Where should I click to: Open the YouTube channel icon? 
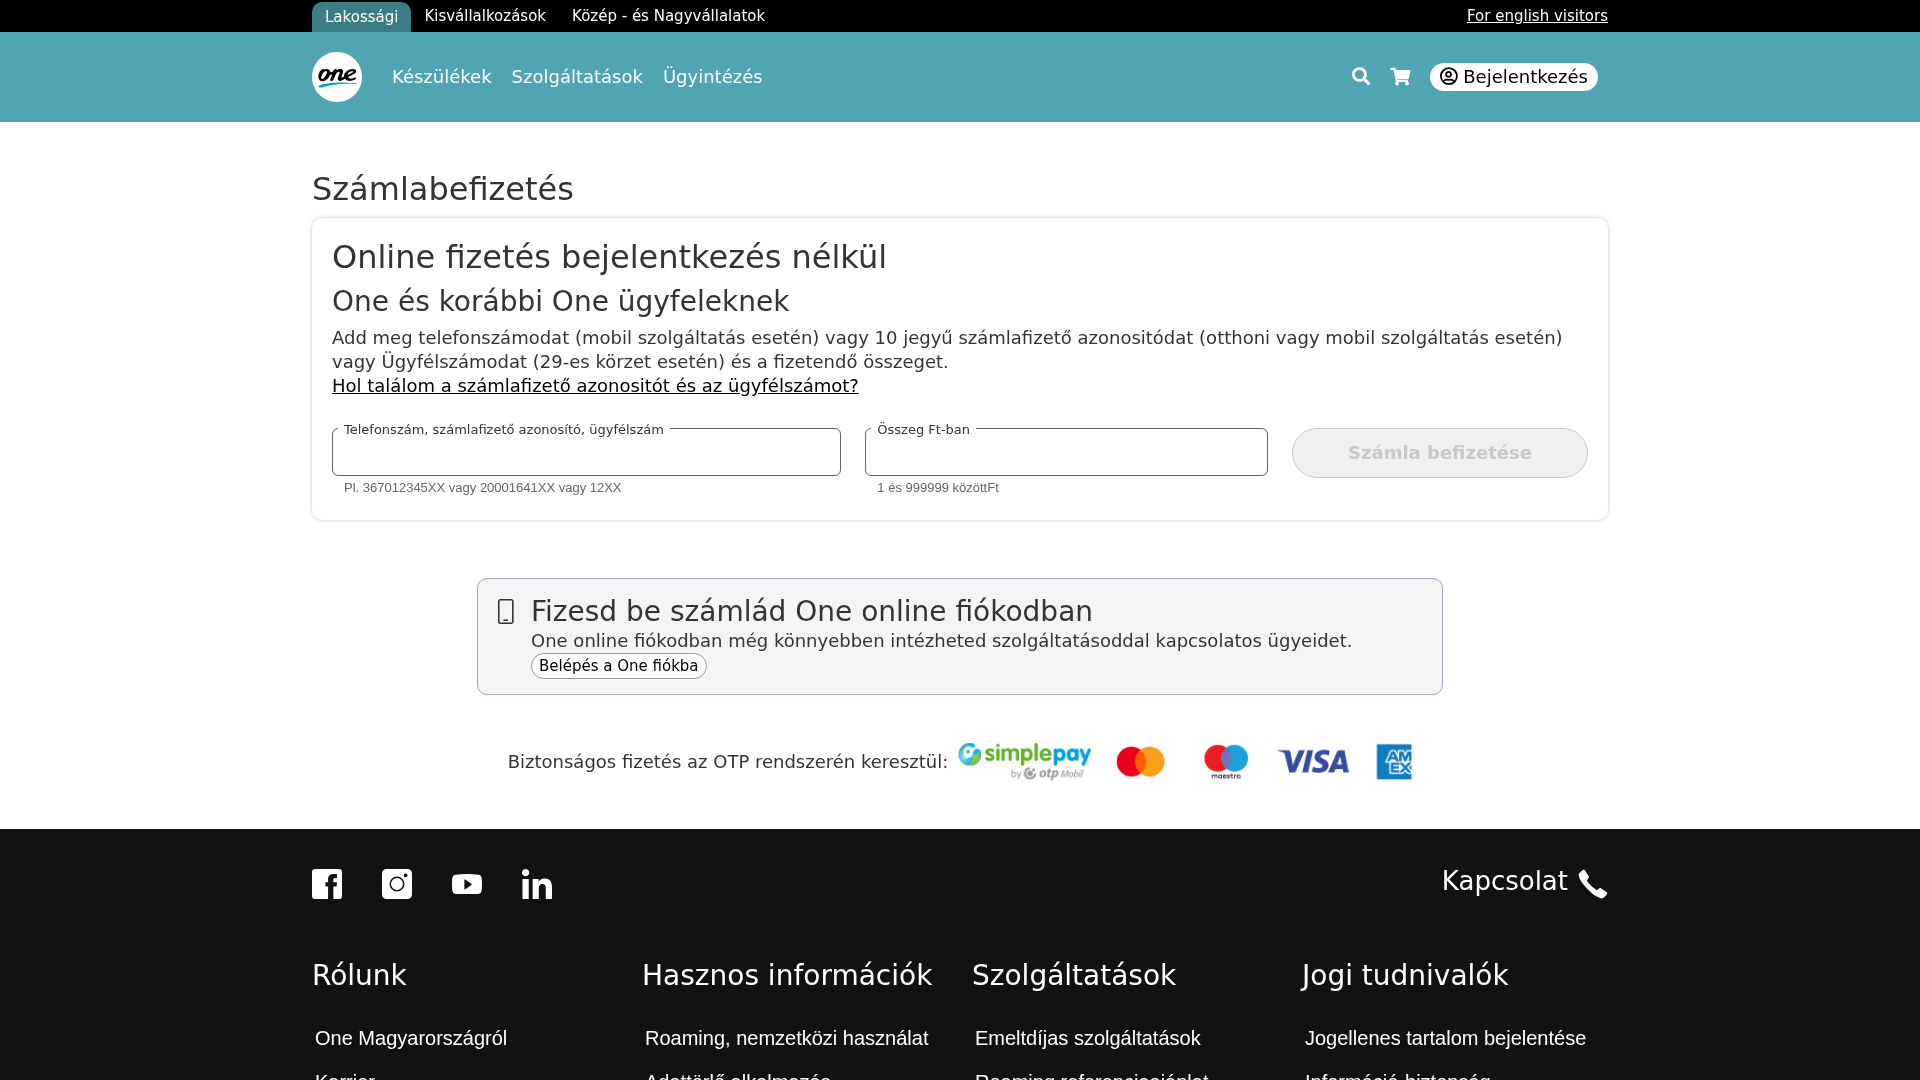click(466, 884)
